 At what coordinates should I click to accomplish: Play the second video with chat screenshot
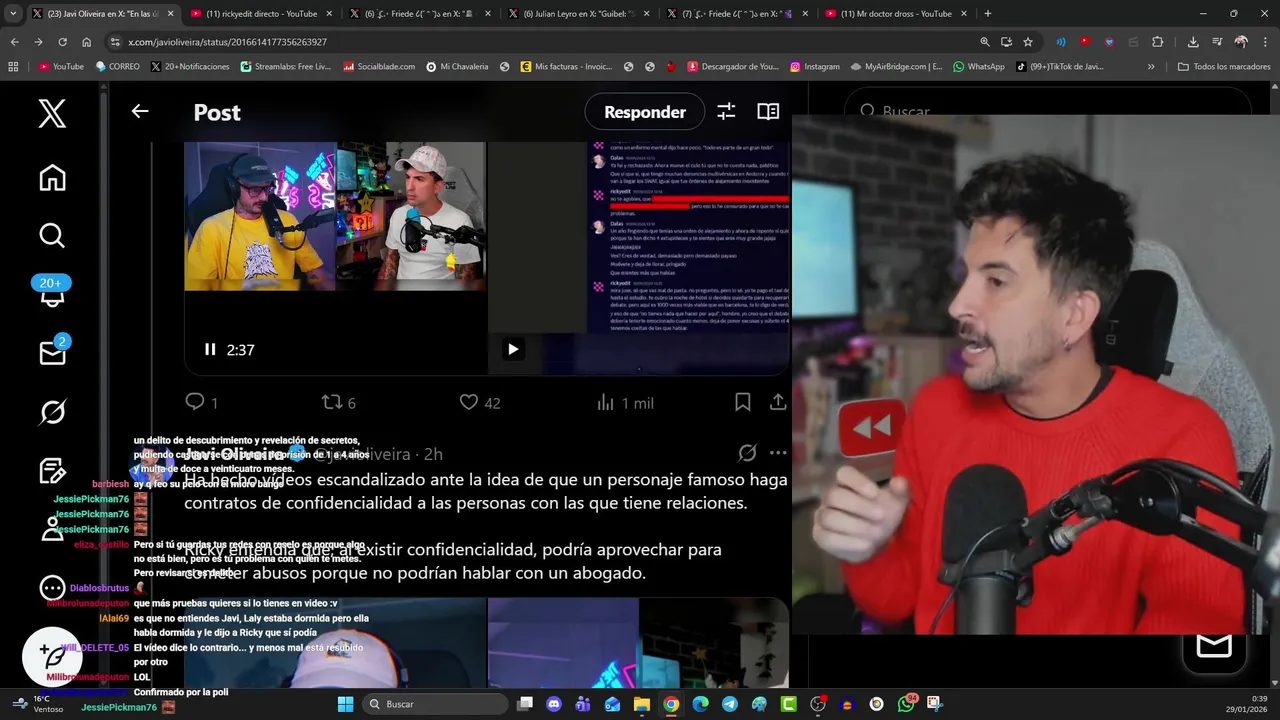pos(512,349)
